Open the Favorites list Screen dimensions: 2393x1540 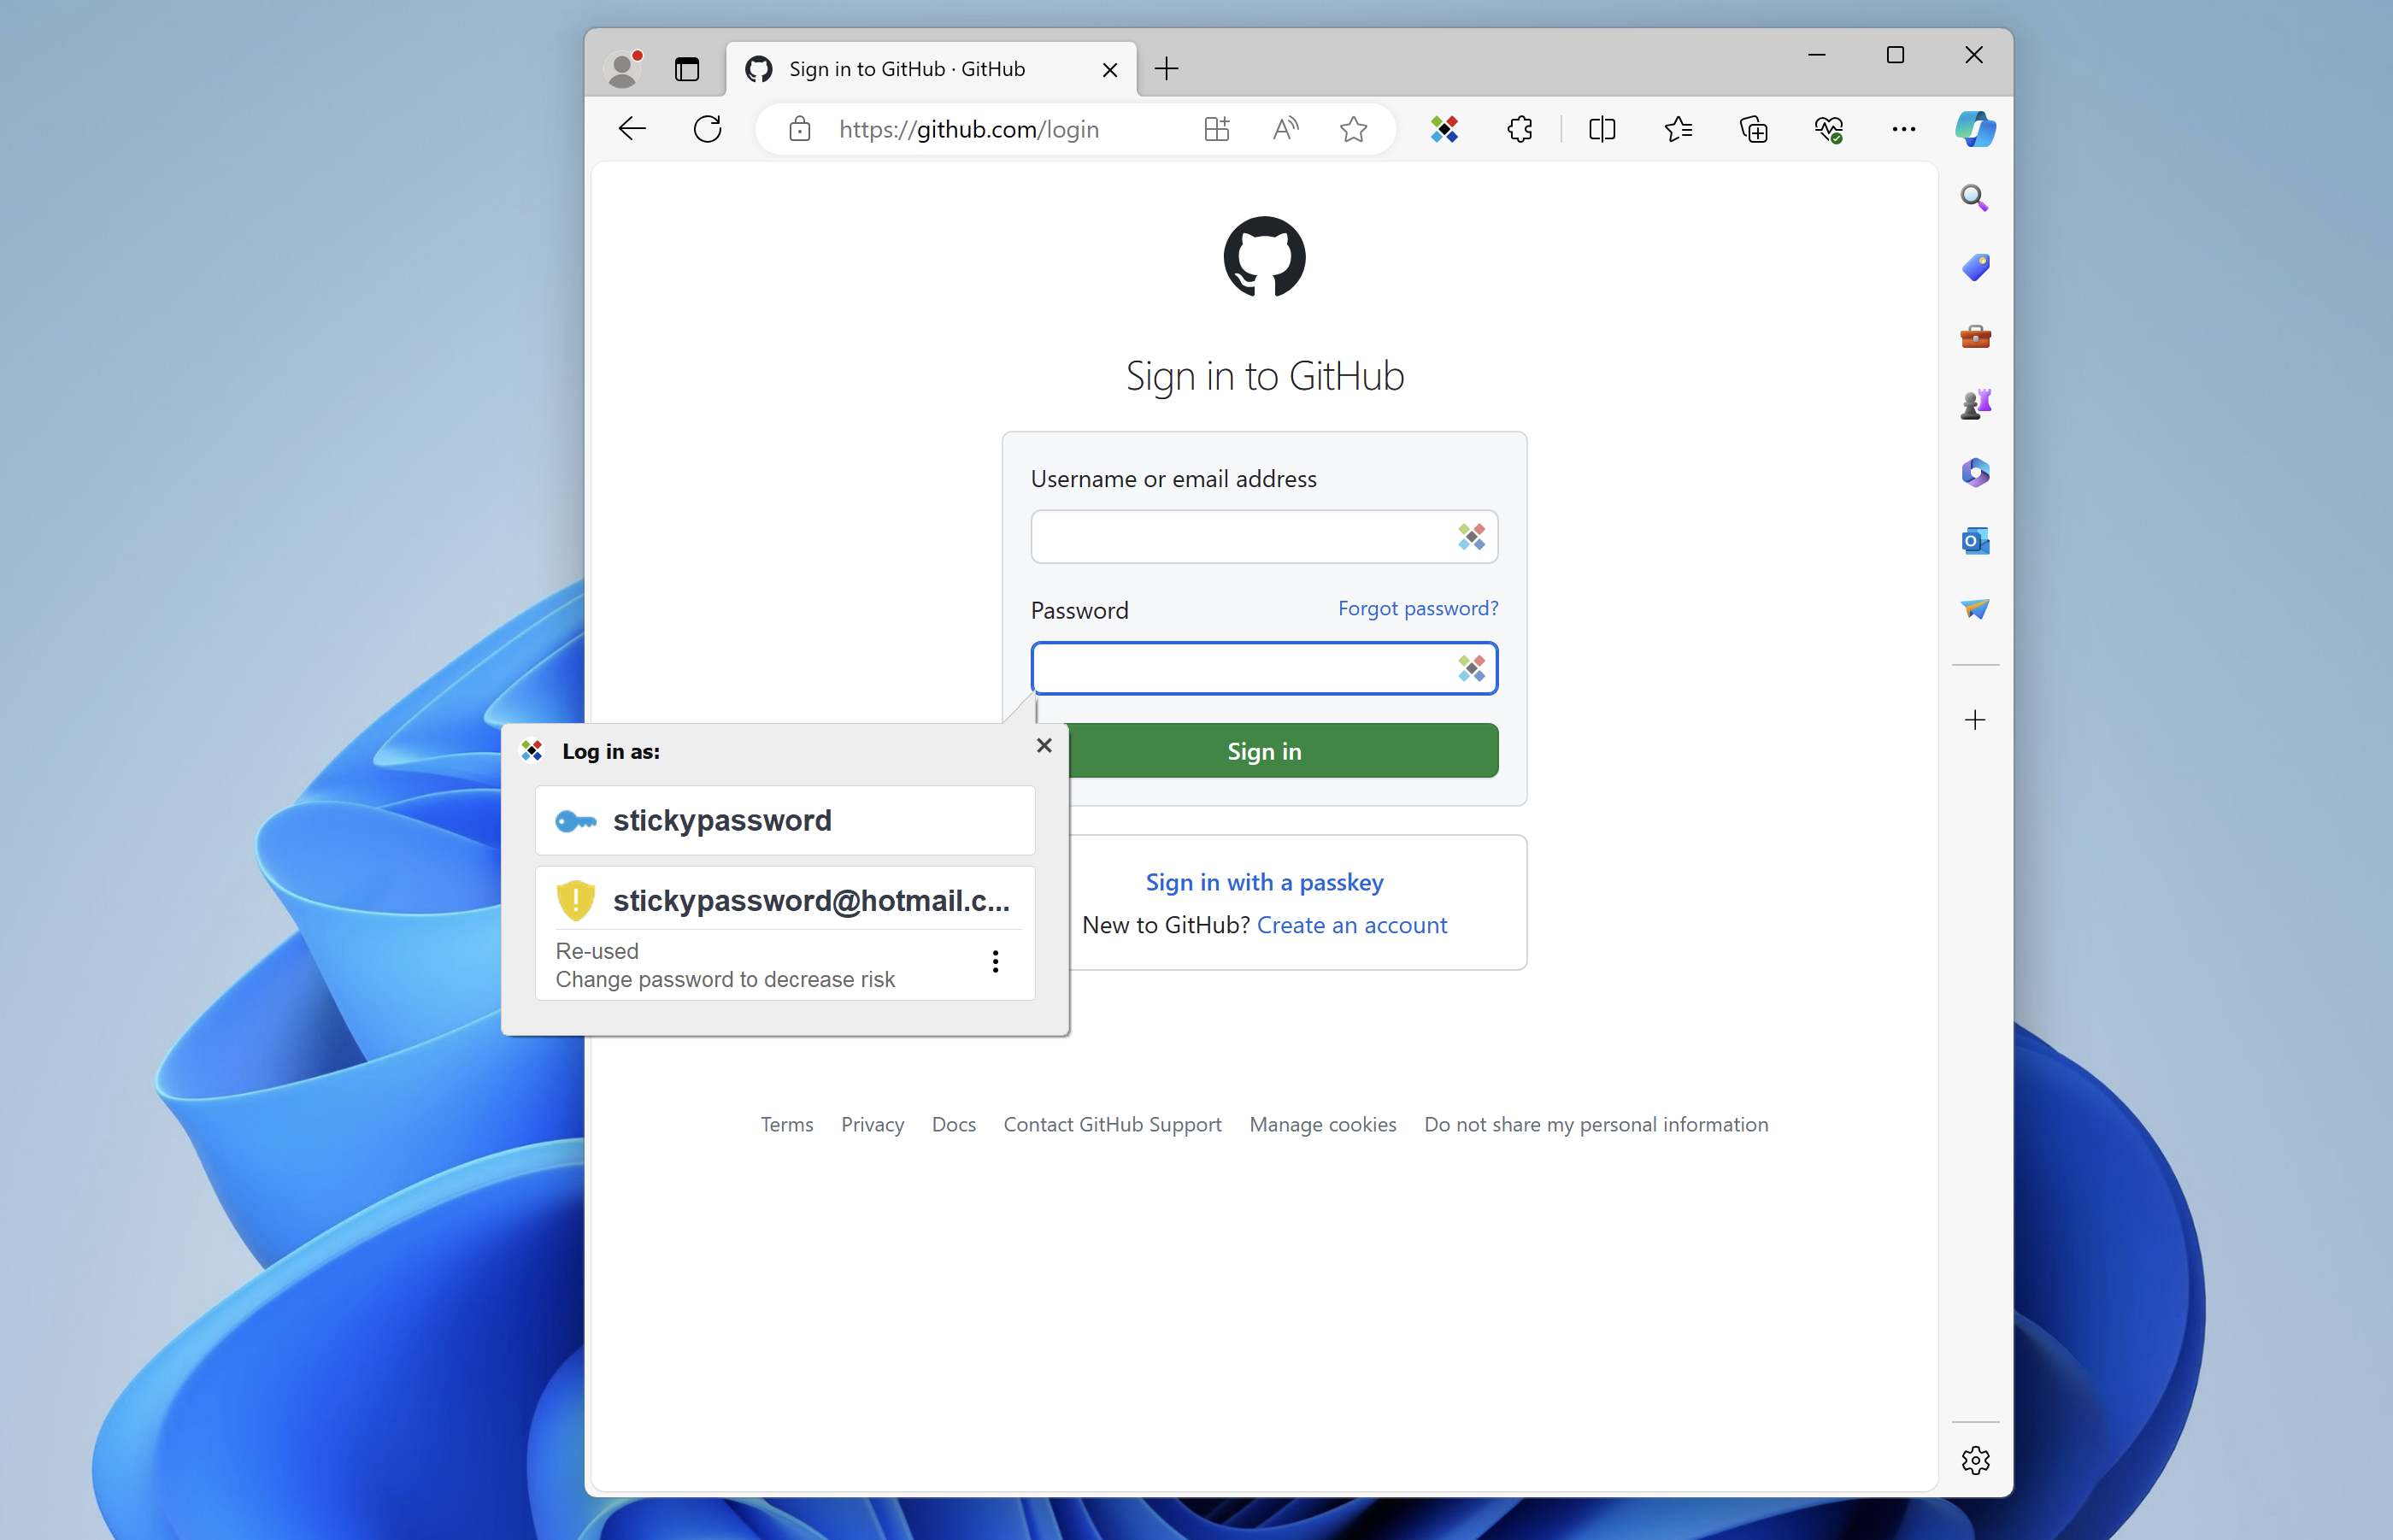click(x=1679, y=129)
